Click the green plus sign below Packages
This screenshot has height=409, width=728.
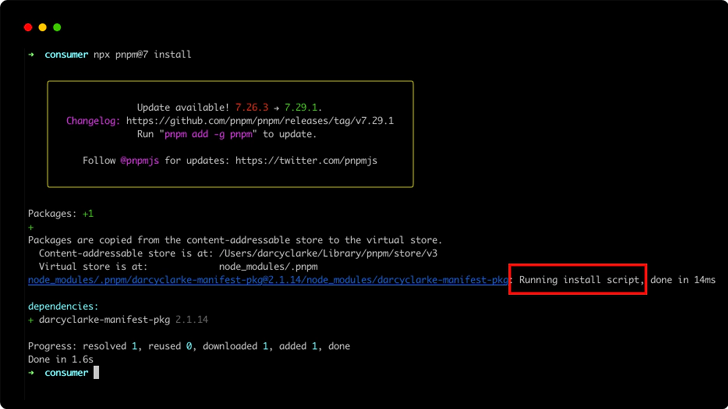(x=31, y=227)
